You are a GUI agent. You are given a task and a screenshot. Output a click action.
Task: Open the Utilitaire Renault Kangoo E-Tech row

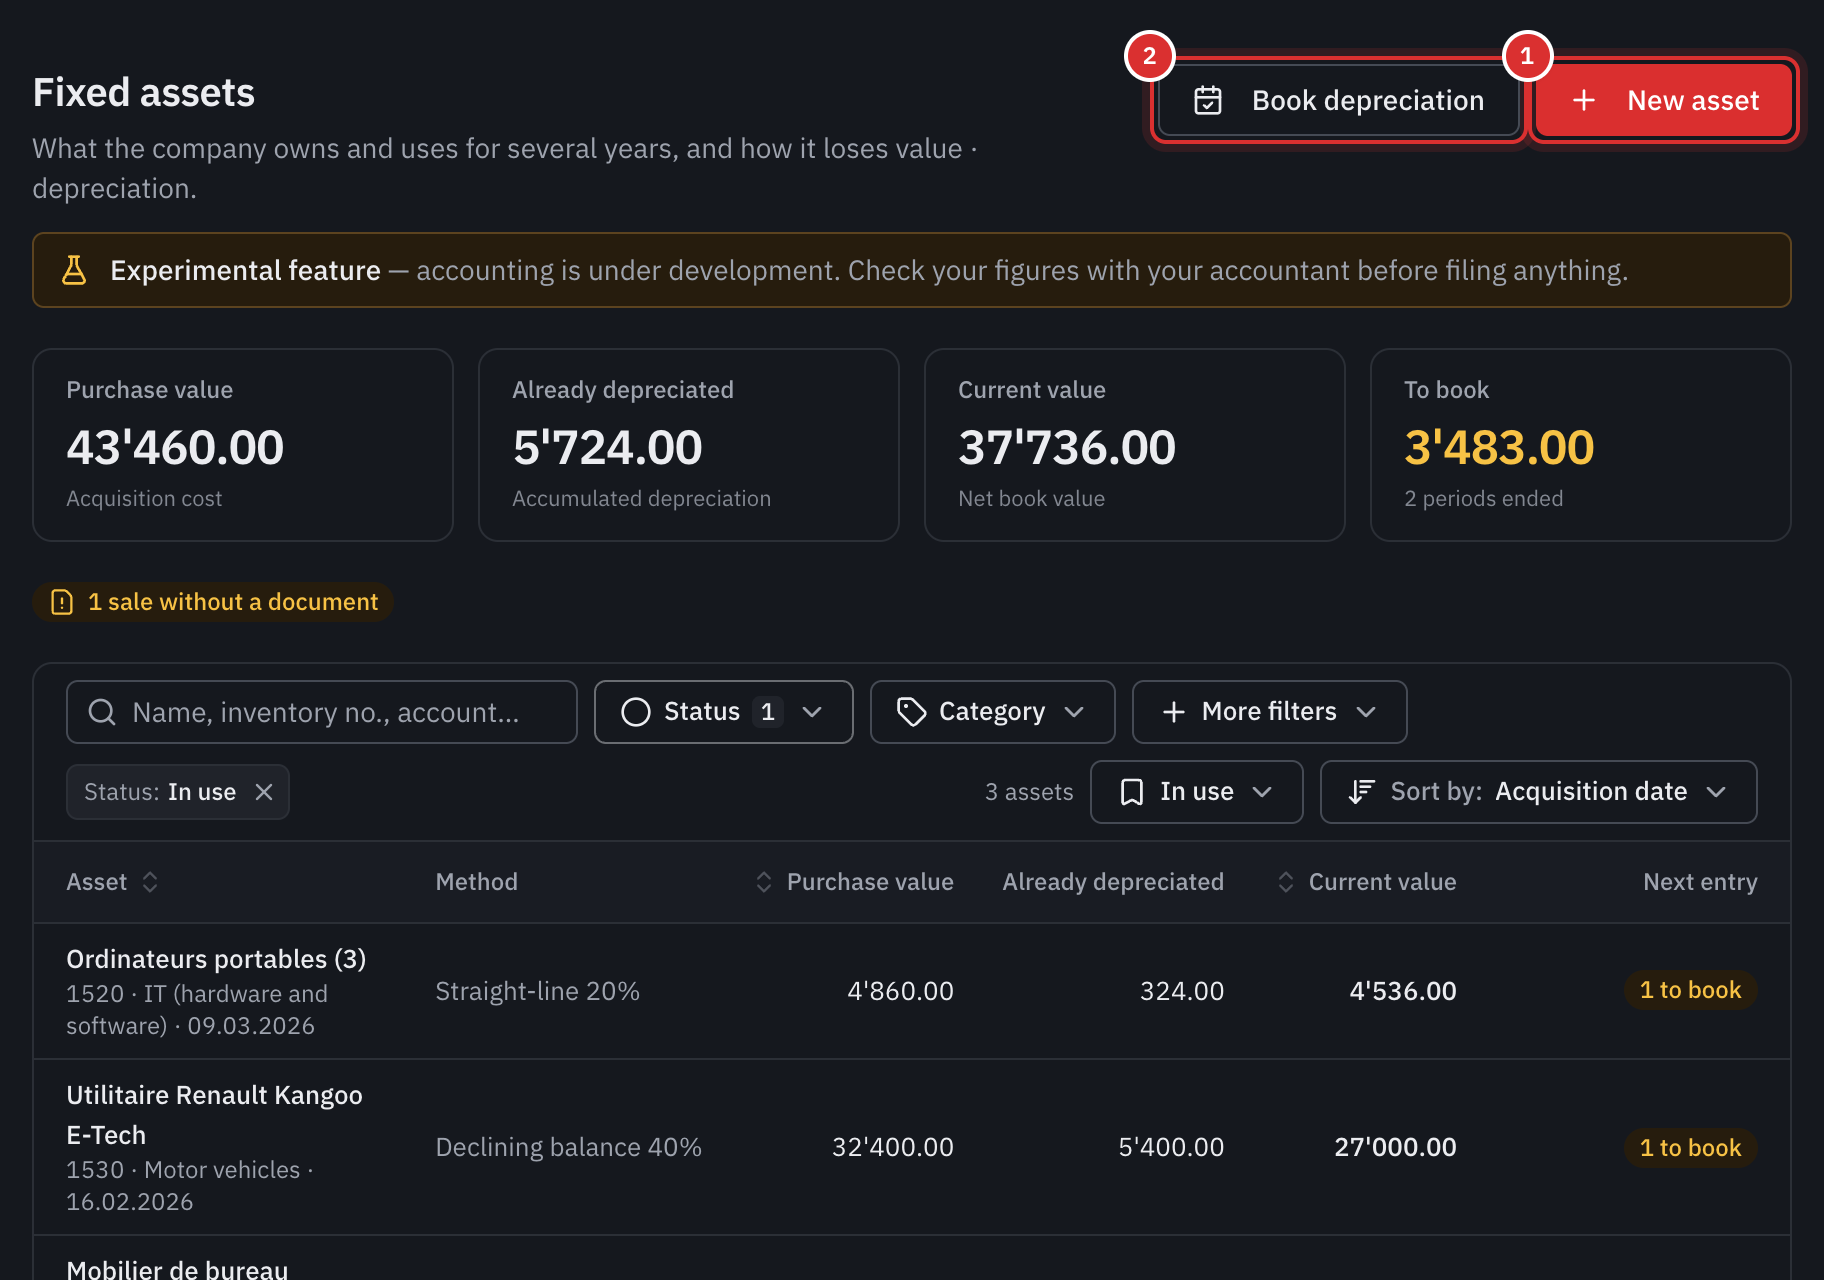[912, 1147]
